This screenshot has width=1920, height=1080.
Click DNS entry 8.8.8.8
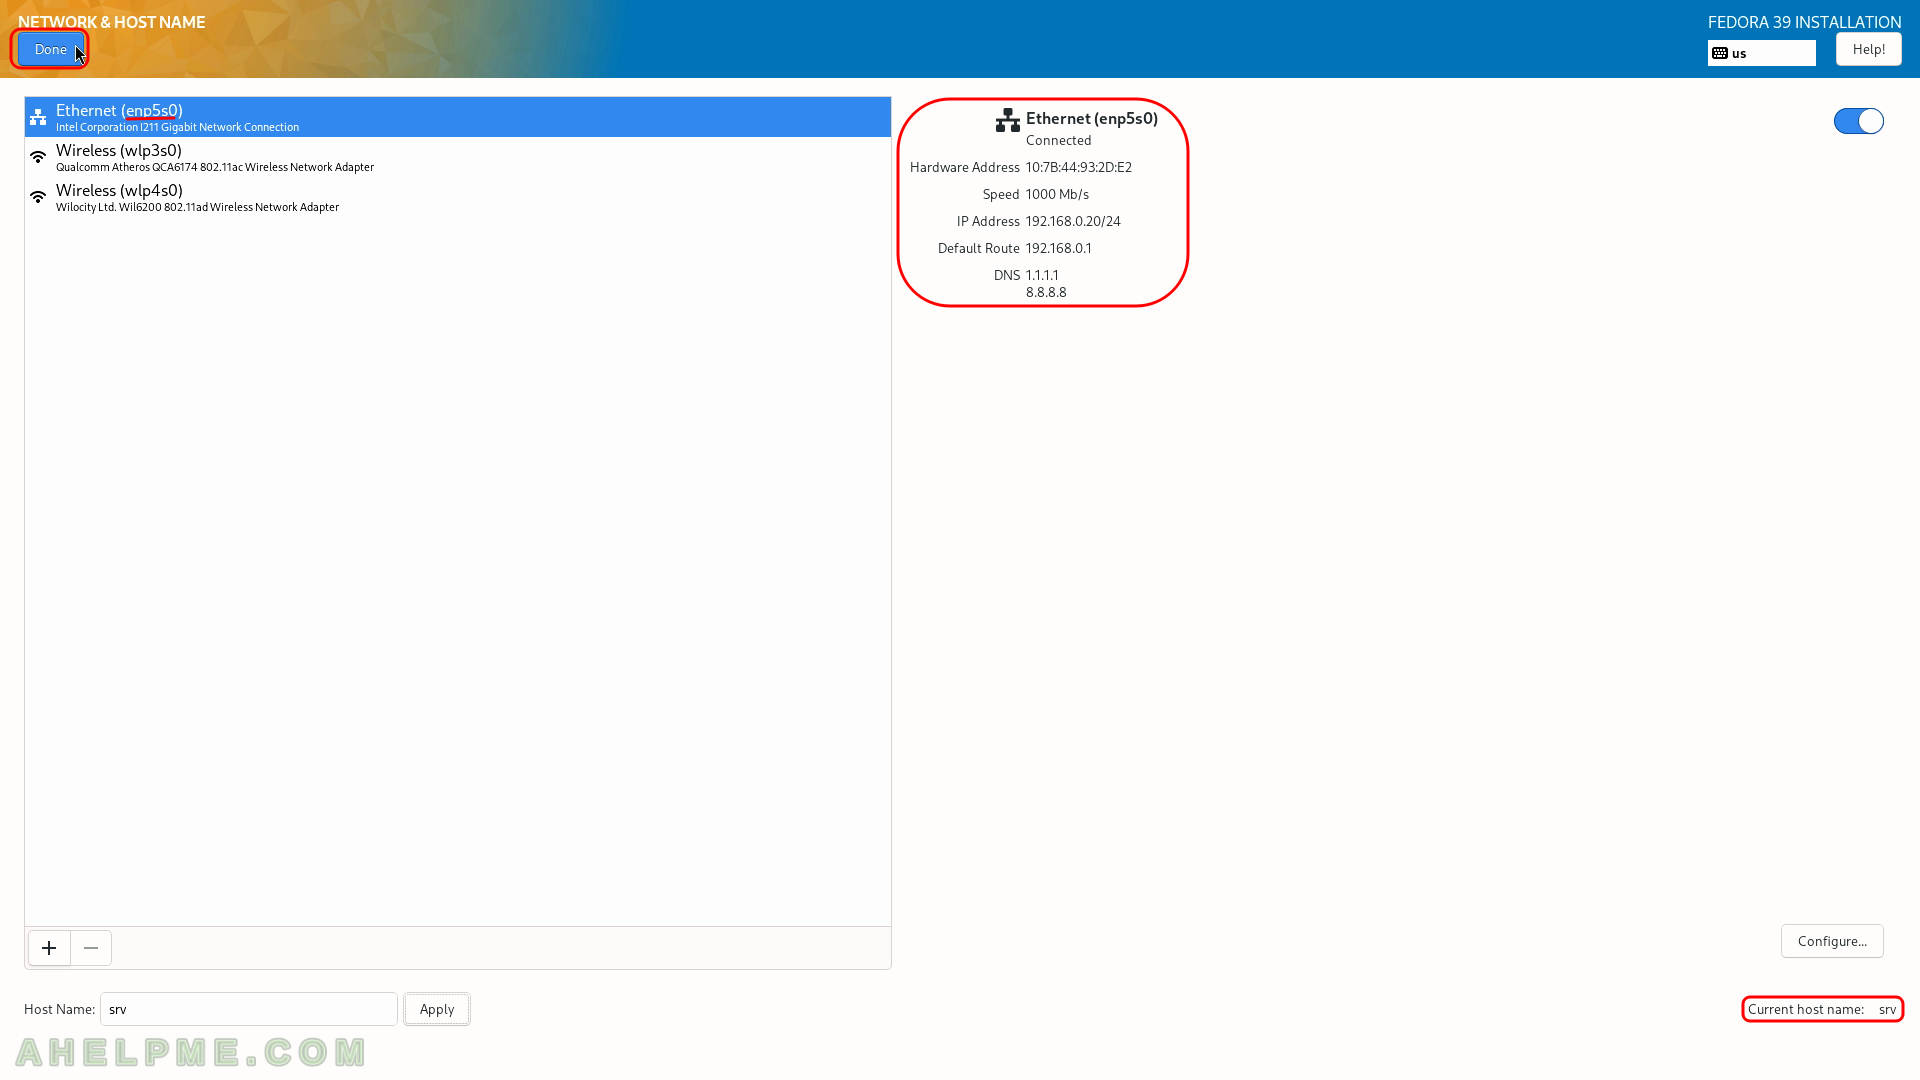point(1046,292)
